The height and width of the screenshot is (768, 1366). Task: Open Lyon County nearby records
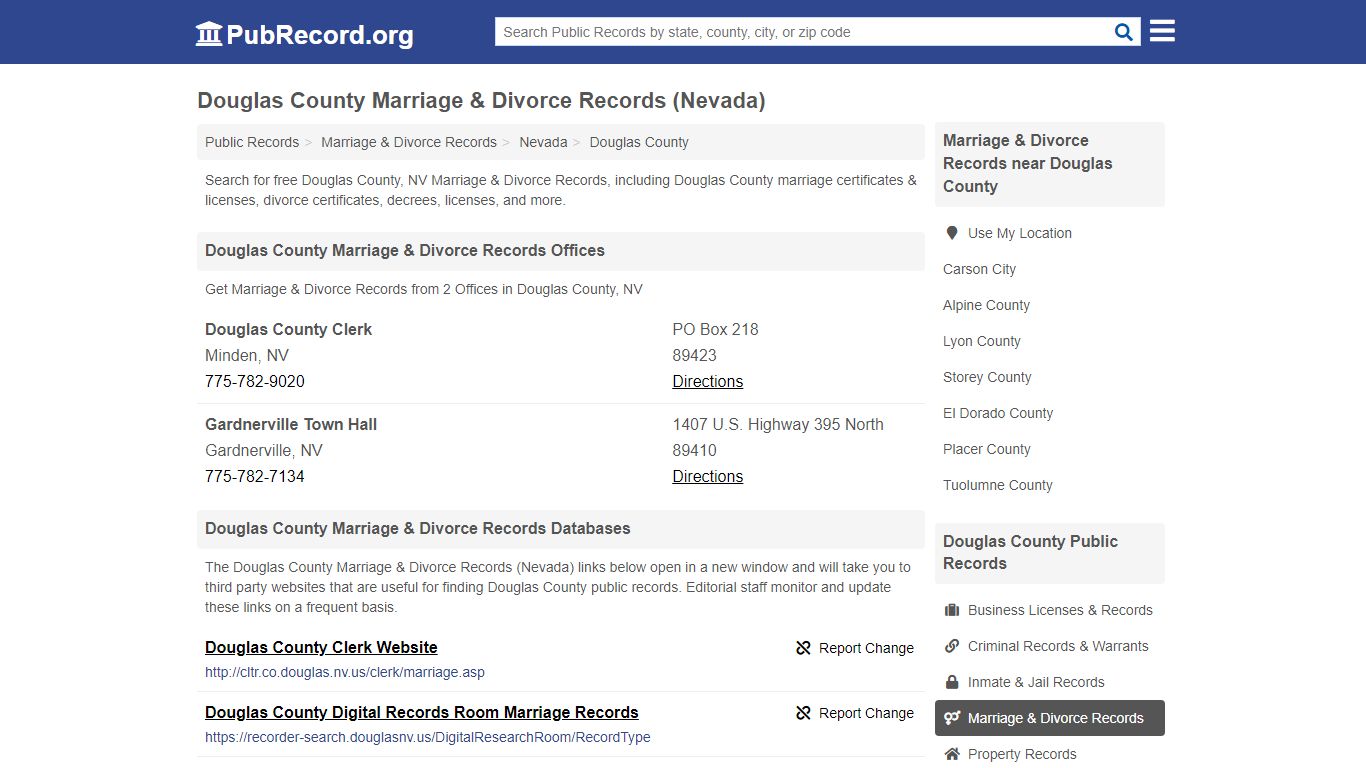pos(982,341)
